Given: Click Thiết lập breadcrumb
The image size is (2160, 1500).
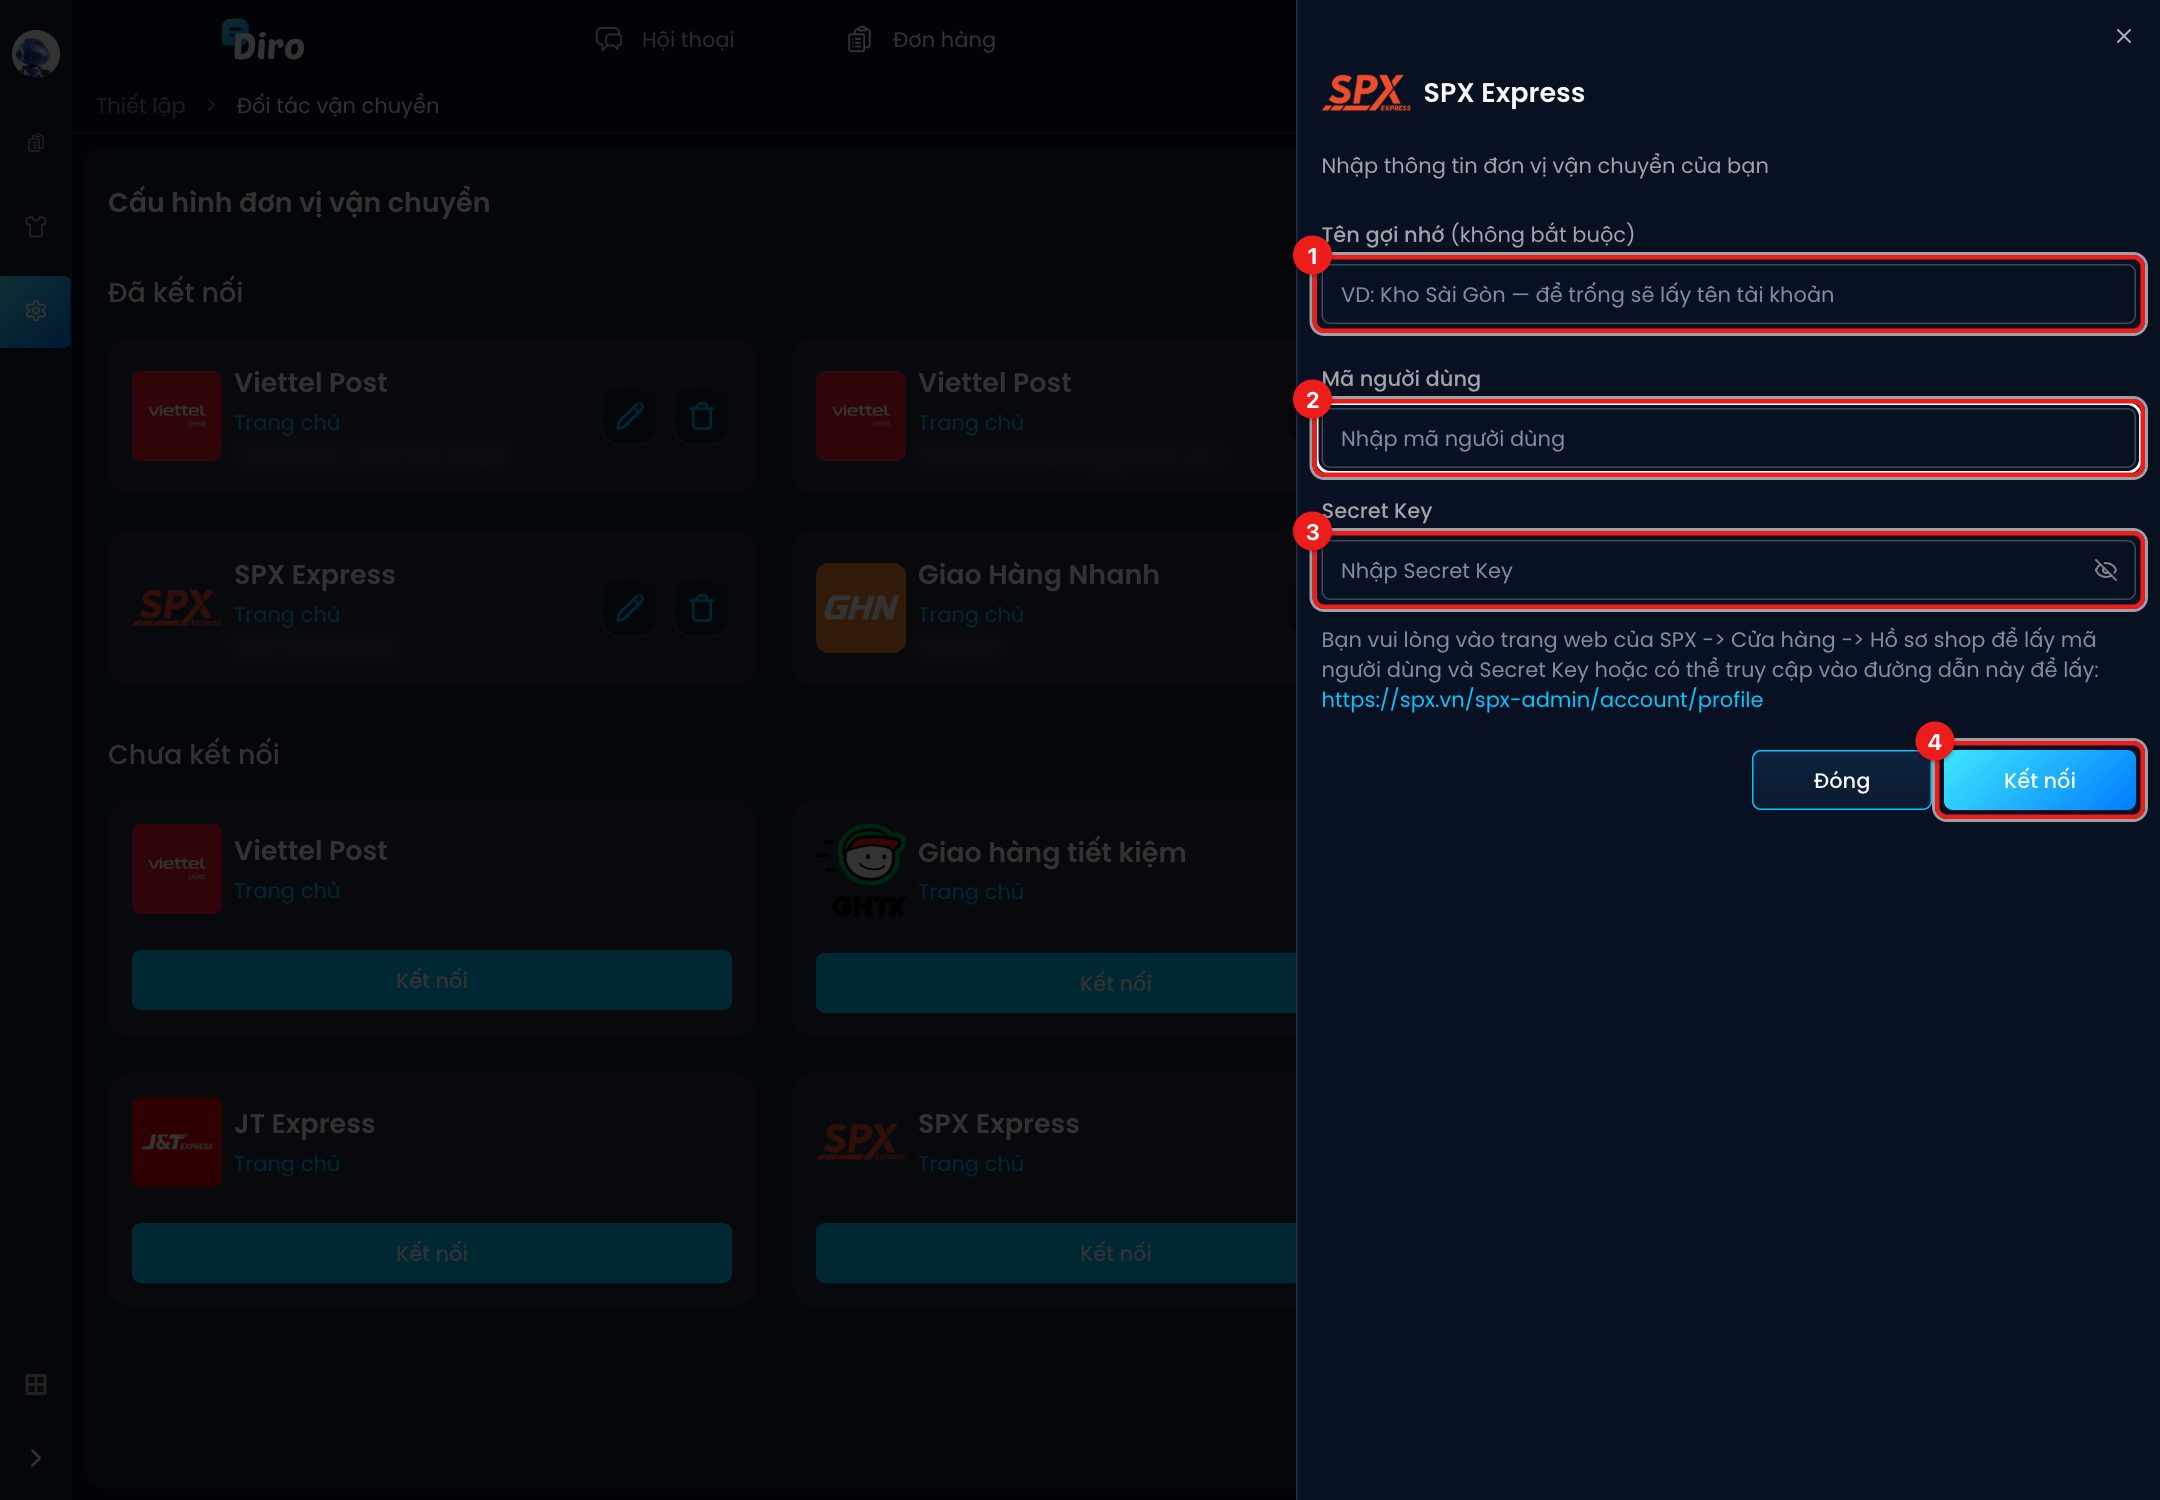Looking at the screenshot, I should [x=141, y=105].
